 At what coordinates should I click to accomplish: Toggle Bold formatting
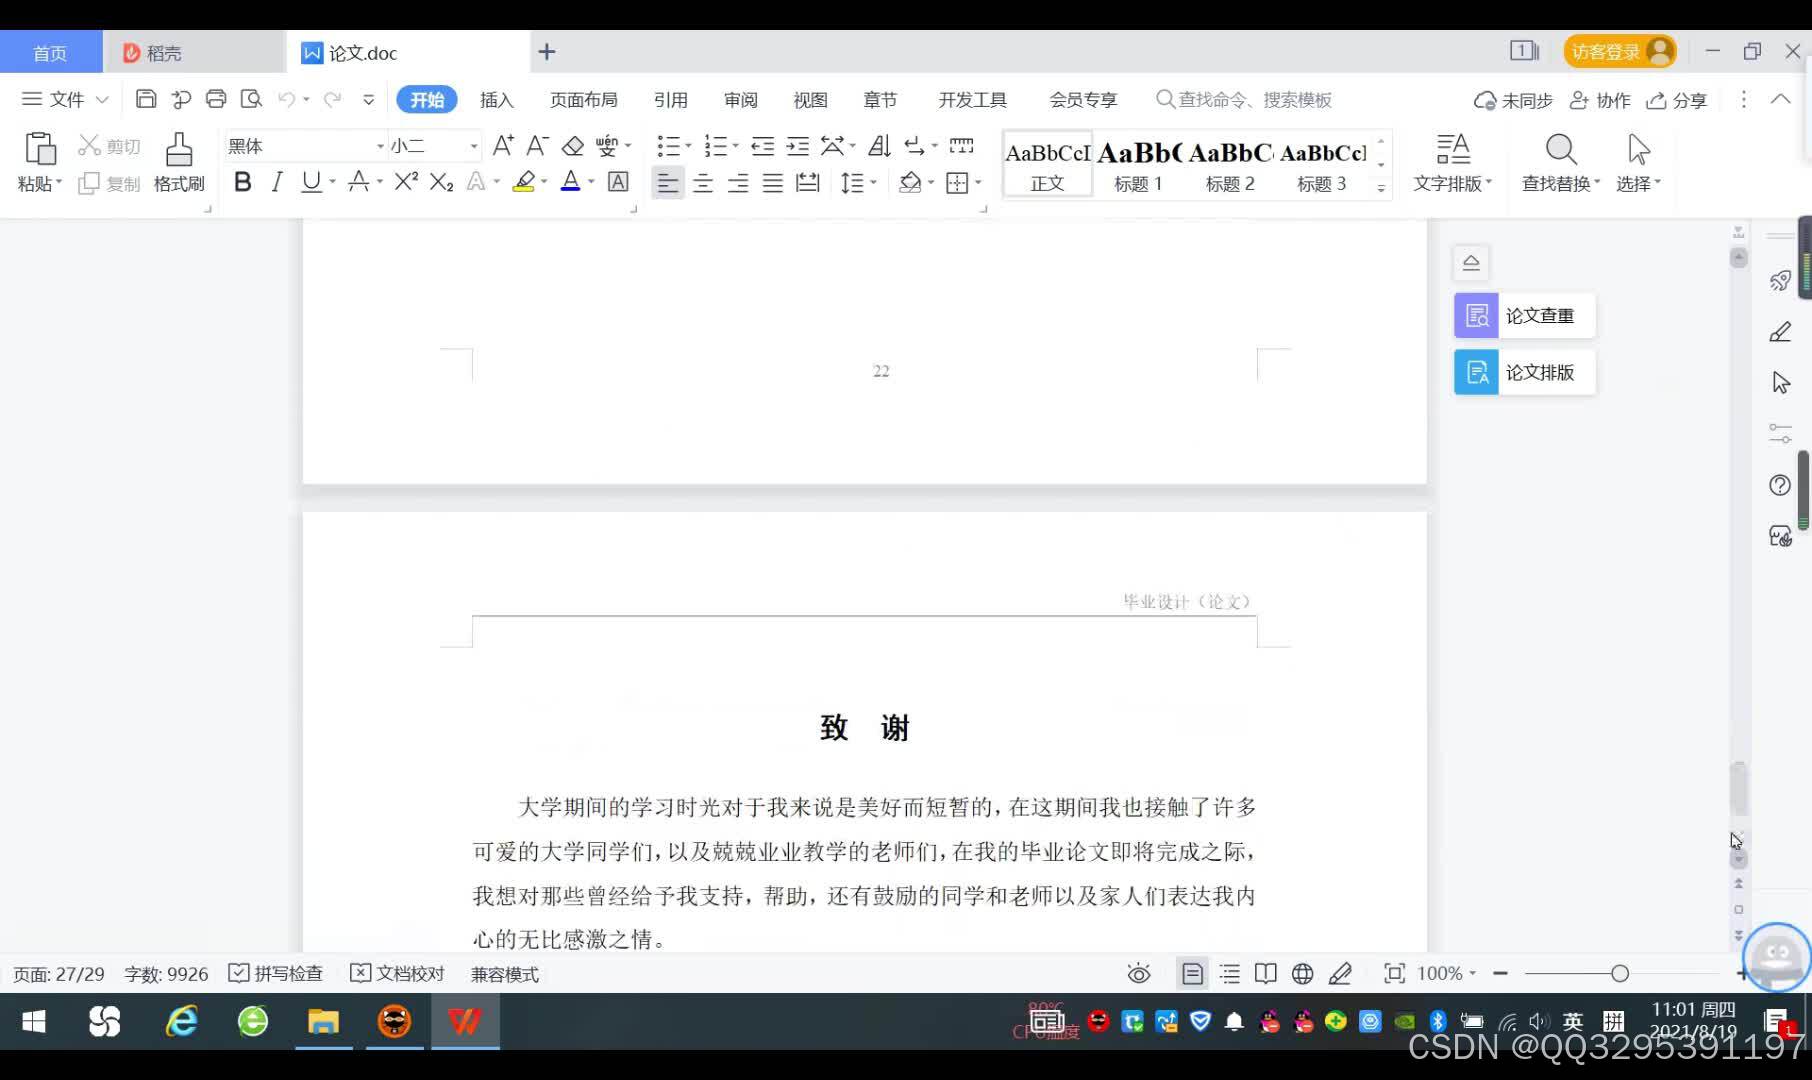point(242,182)
